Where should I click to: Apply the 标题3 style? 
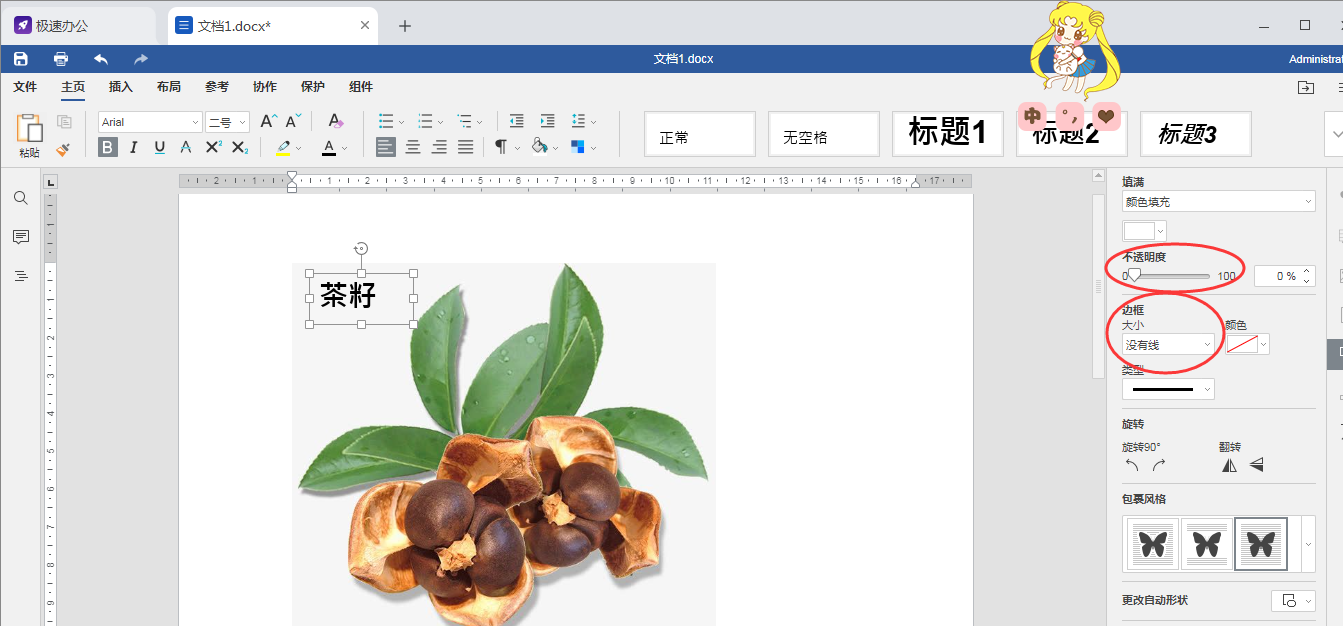click(1196, 134)
